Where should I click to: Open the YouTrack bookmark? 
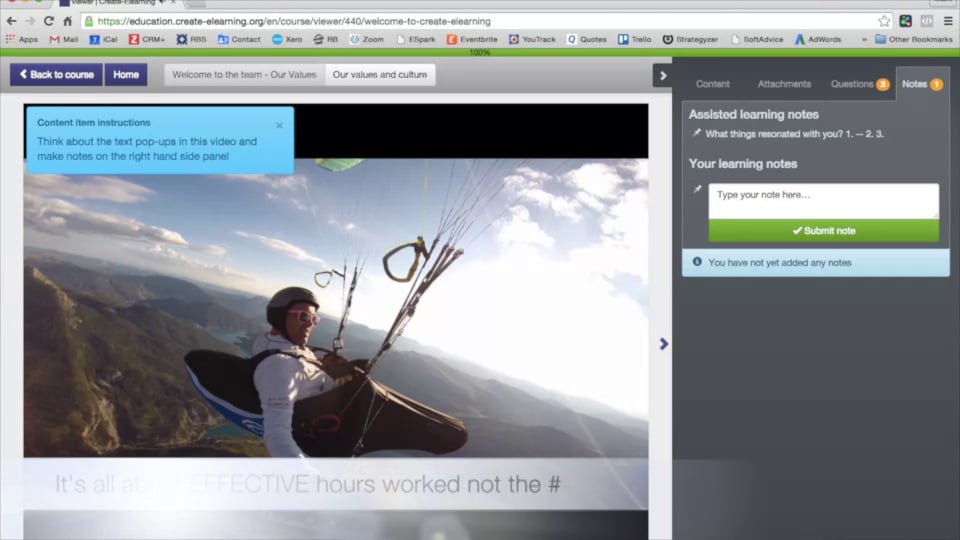[532, 39]
